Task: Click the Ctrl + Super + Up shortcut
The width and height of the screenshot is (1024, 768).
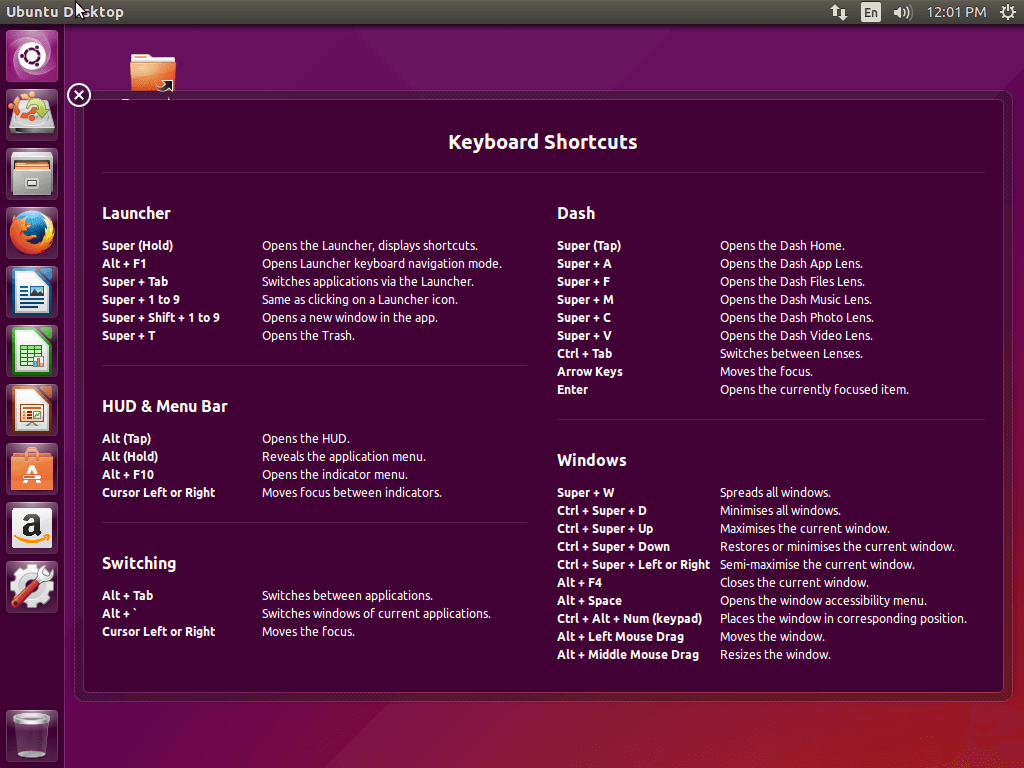Action: [x=605, y=529]
